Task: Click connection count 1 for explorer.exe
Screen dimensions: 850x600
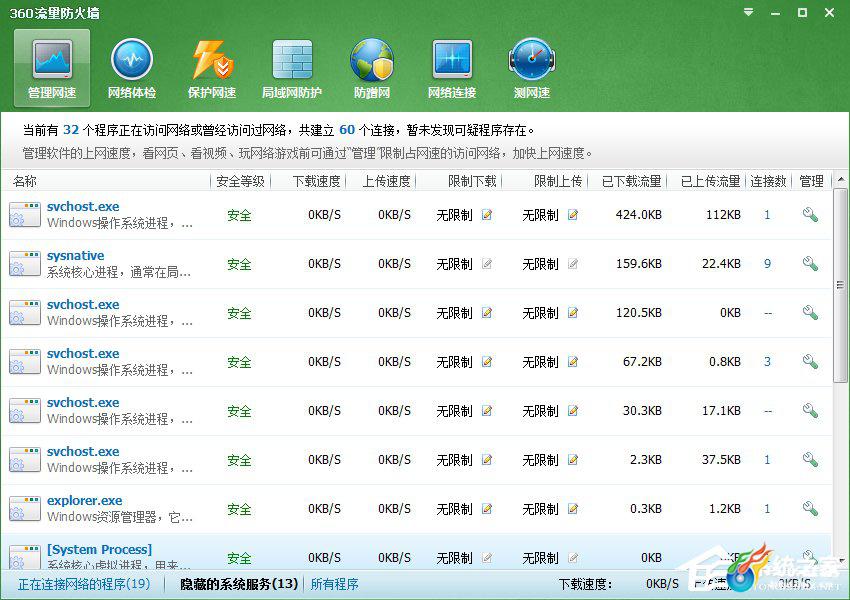Action: coord(768,509)
